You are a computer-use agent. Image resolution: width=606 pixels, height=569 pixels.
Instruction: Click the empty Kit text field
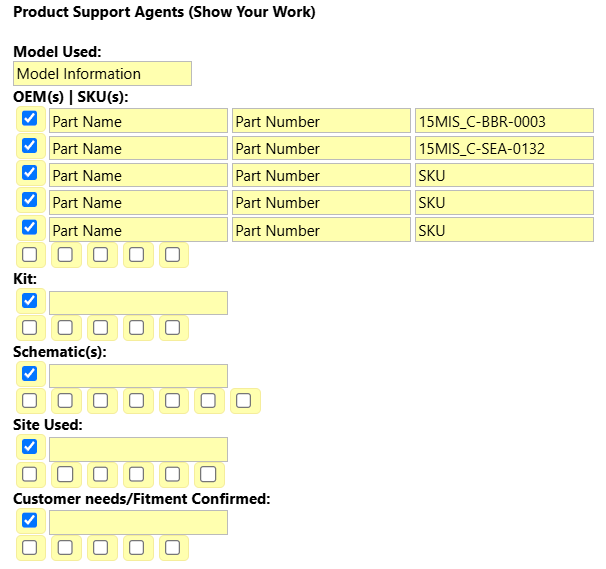point(138,303)
